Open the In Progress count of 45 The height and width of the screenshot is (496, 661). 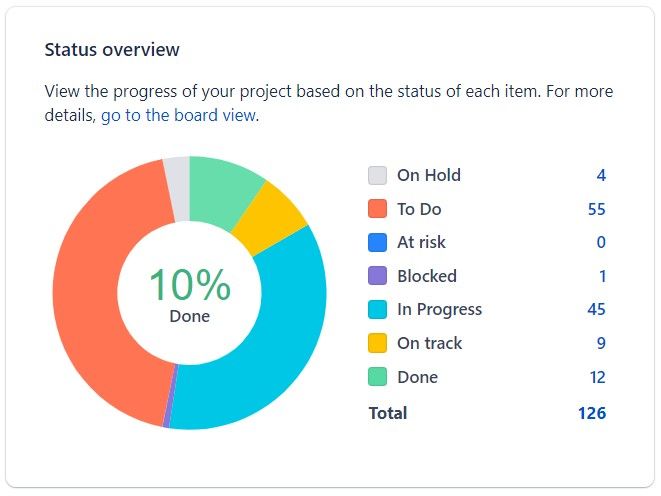click(596, 310)
